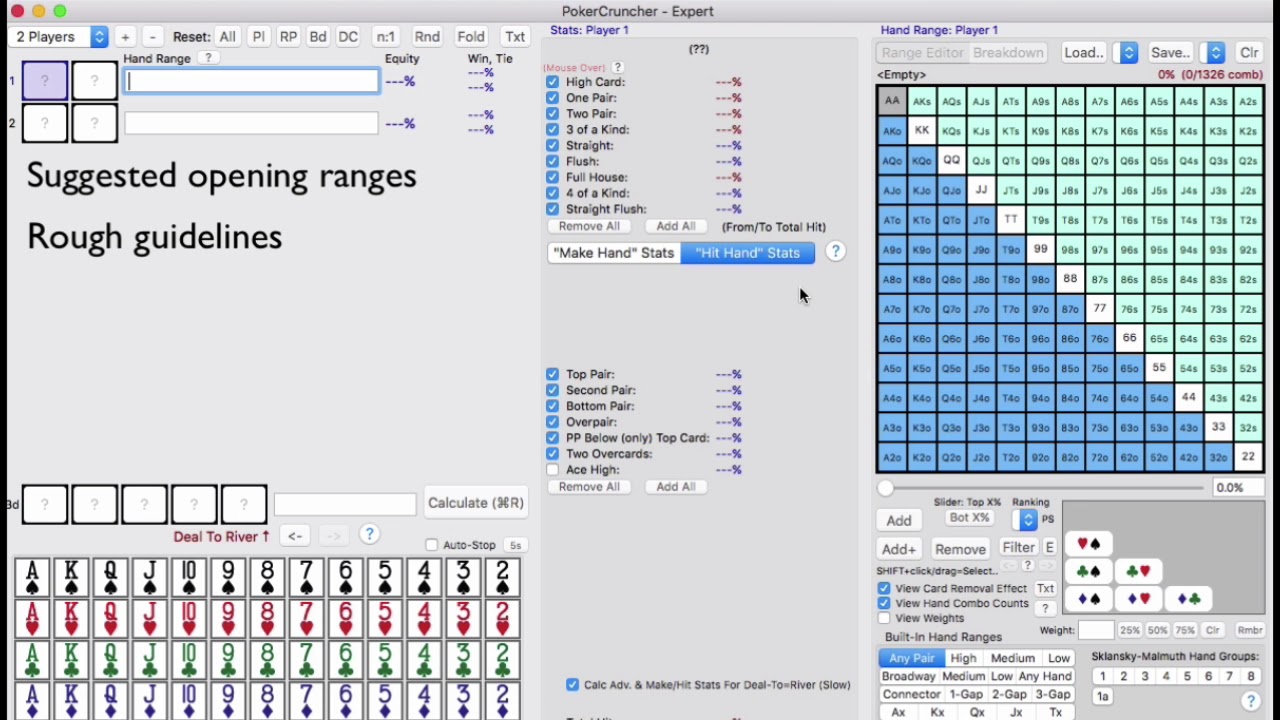
Task: Open the Range Editor tab
Action: [922, 53]
